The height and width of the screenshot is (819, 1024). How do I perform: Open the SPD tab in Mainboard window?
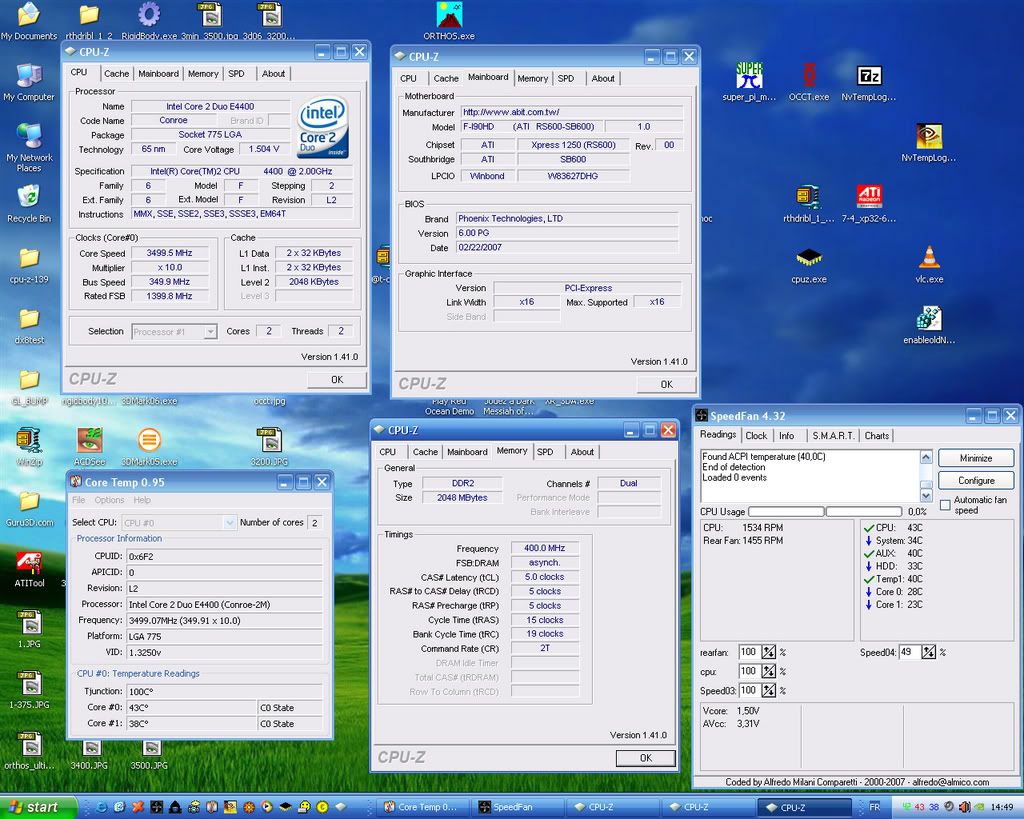[566, 78]
